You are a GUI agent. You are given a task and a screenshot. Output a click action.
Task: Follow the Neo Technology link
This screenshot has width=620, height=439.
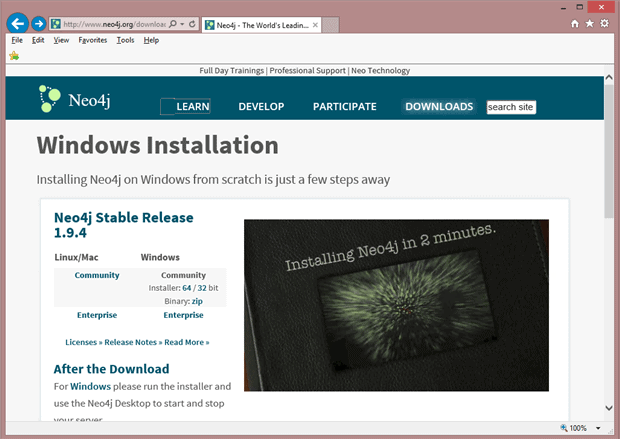pyautogui.click(x=380, y=70)
